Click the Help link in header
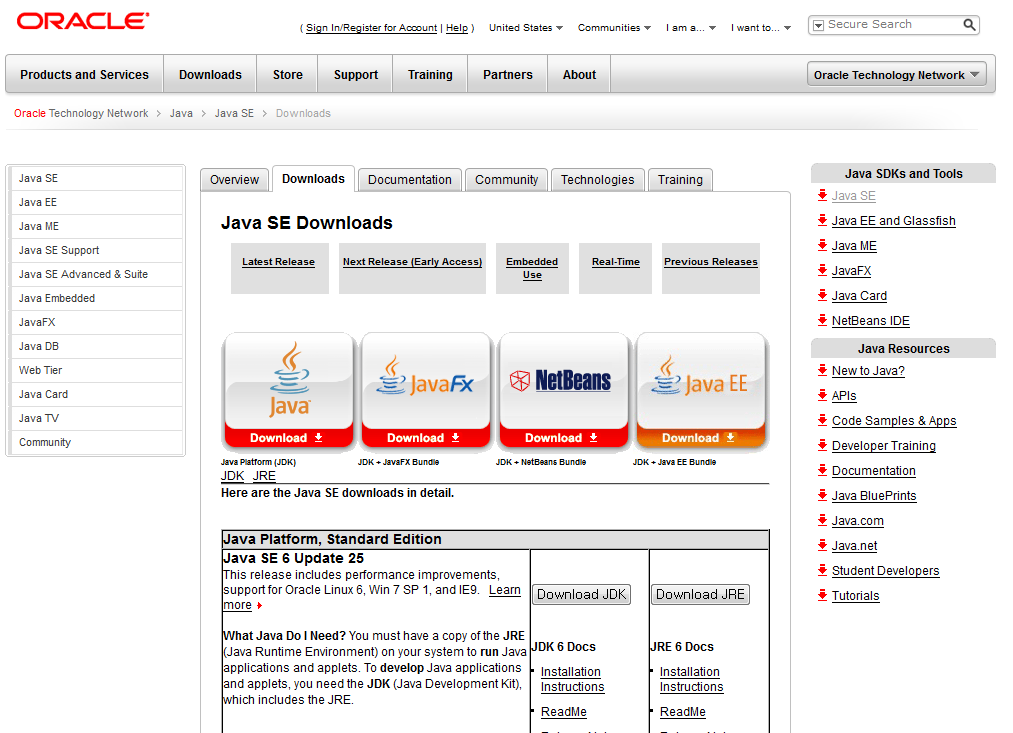The width and height of the screenshot is (1013, 733). (x=457, y=28)
